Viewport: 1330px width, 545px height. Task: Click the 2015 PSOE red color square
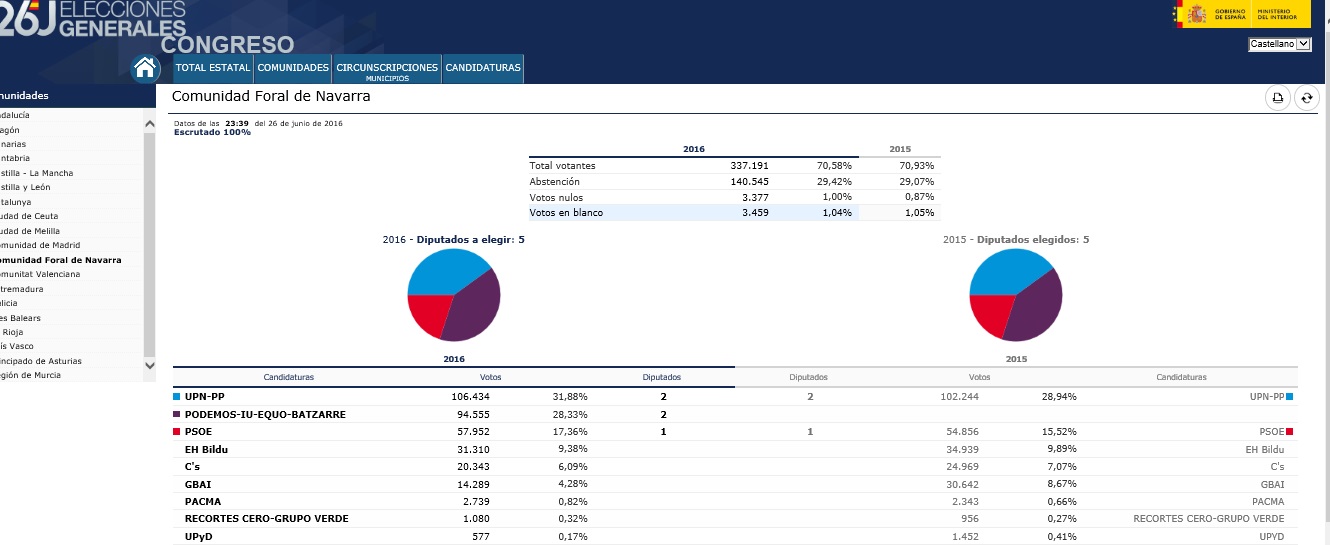(1290, 432)
